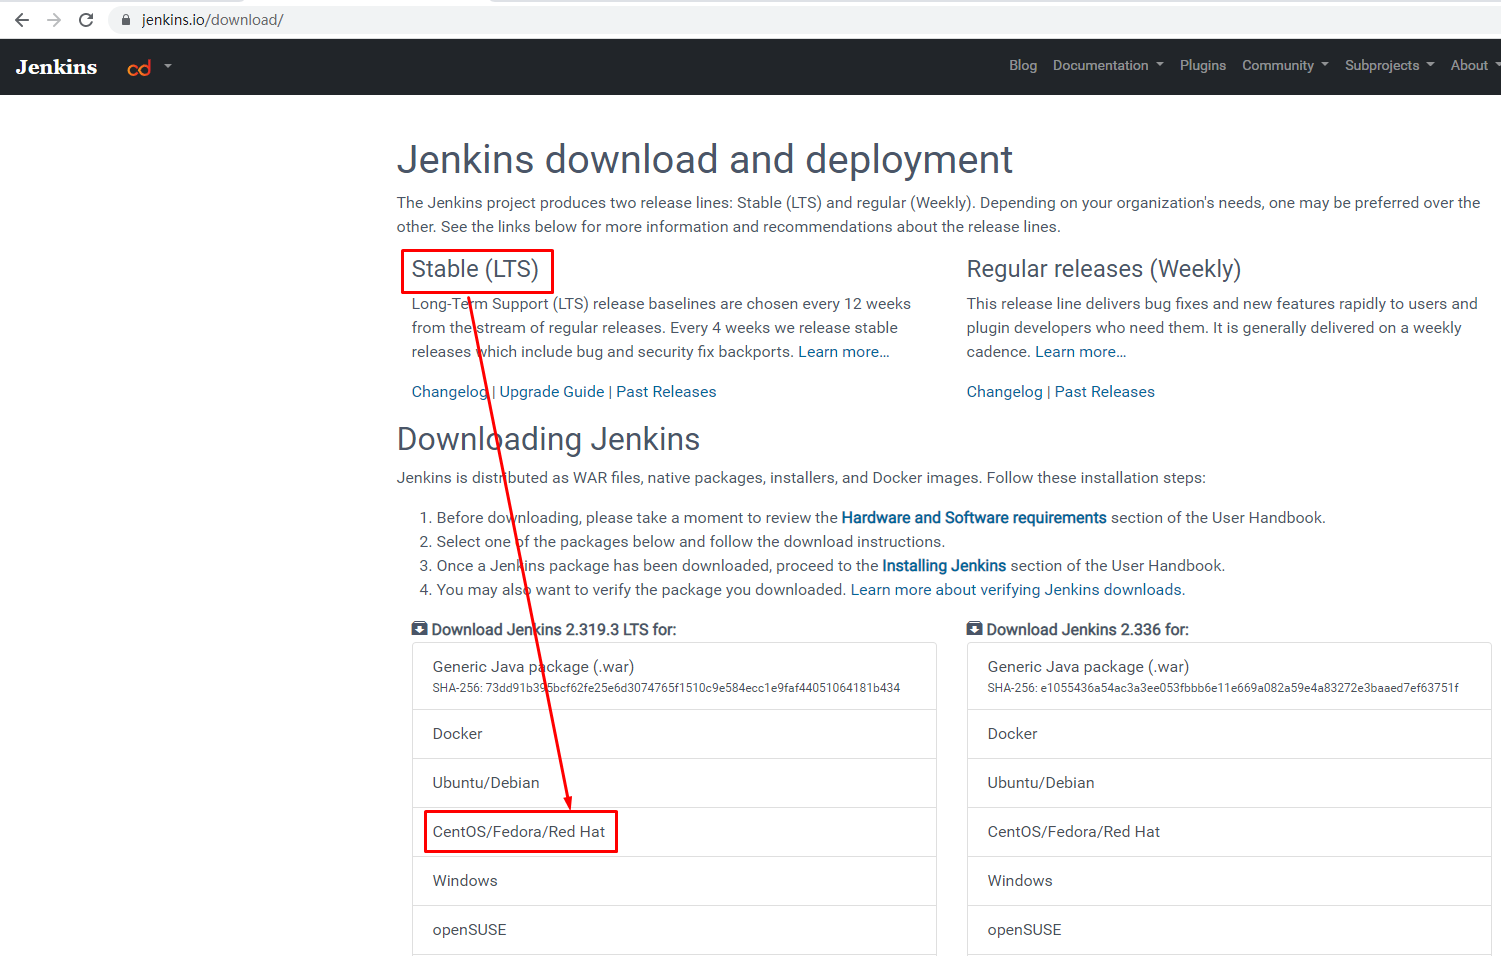Open Past Releases for weekly releases
Screen dimensions: 1501x956
pyautogui.click(x=1104, y=392)
